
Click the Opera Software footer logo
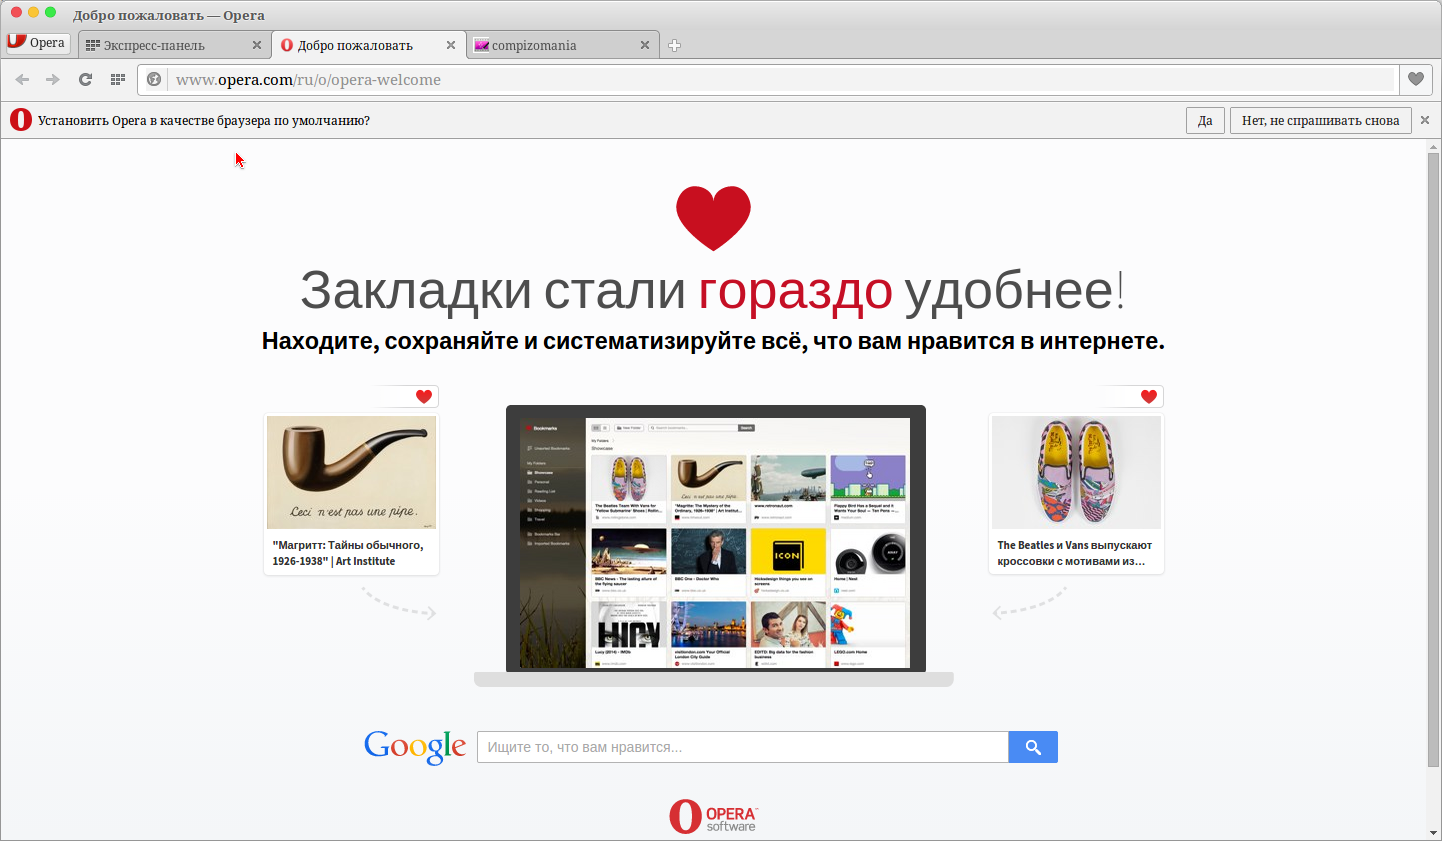(713, 817)
